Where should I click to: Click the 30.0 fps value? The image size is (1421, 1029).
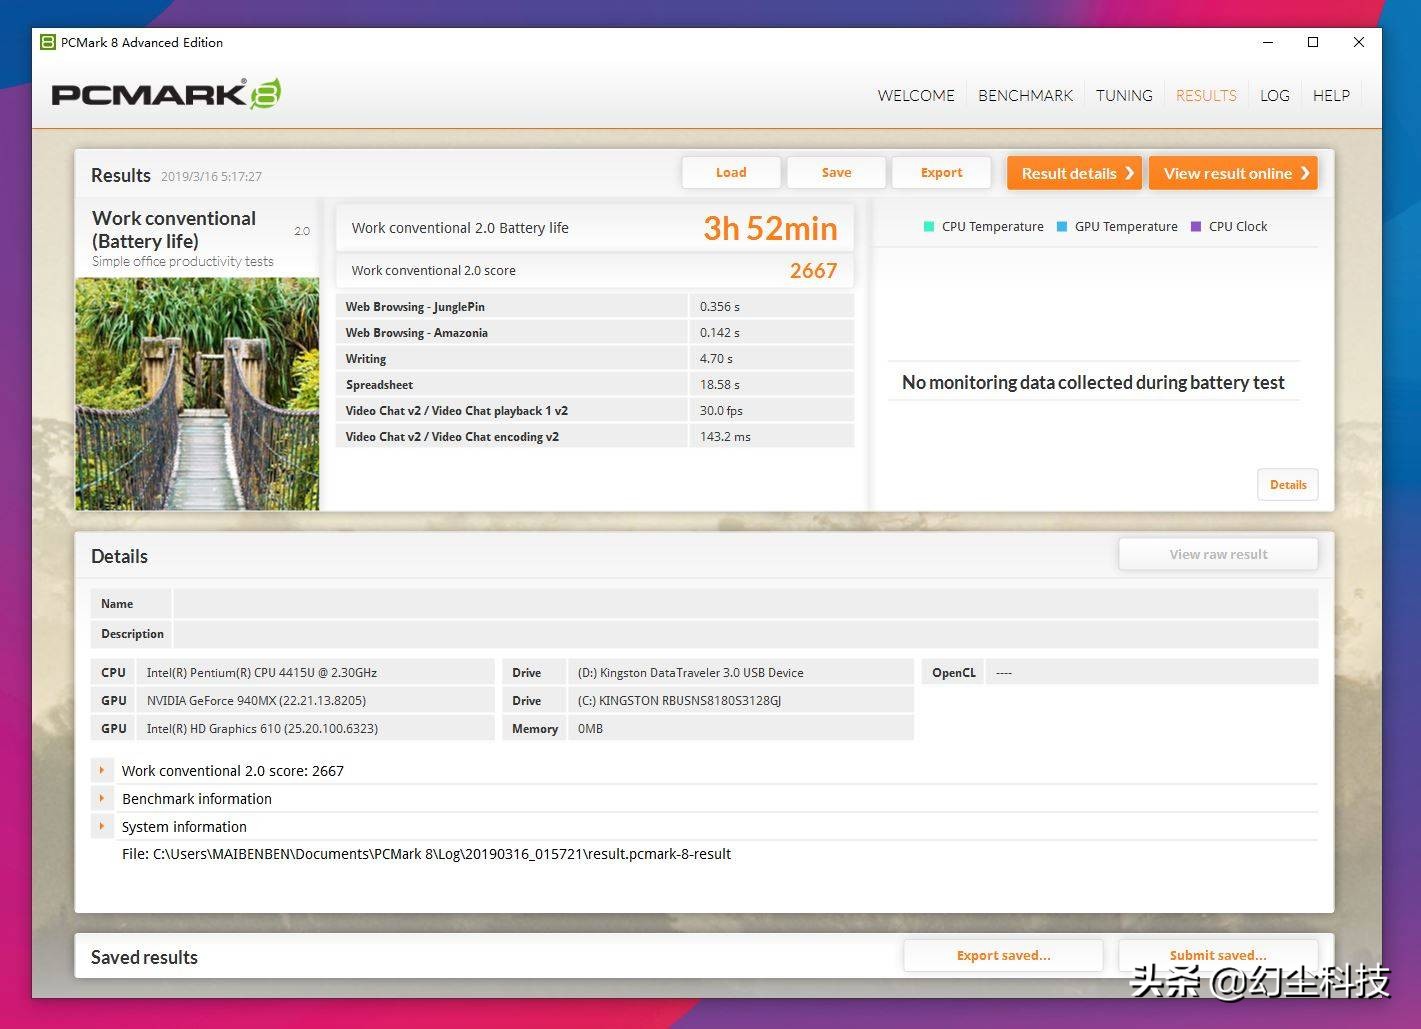(721, 410)
